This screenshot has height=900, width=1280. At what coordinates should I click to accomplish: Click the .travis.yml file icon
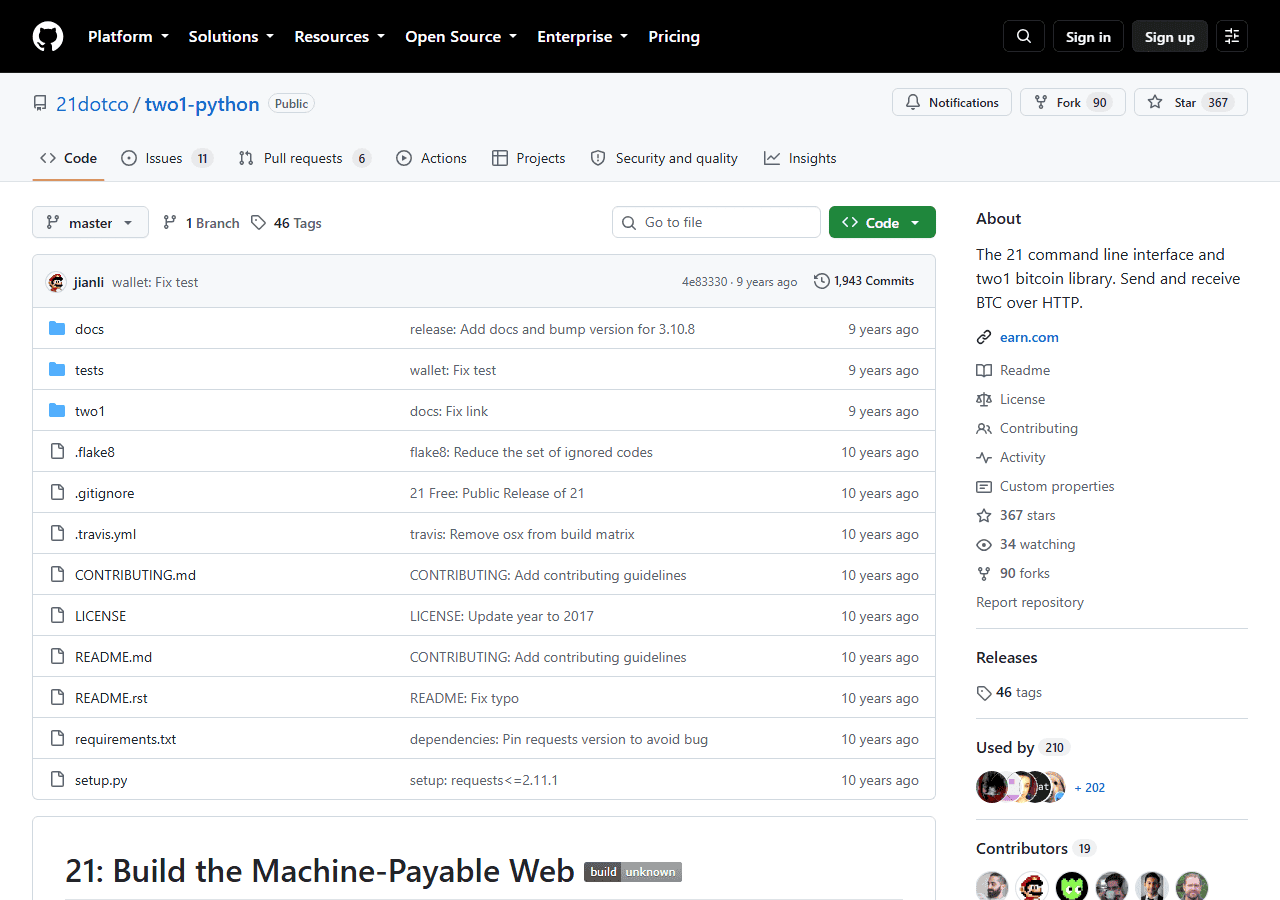click(x=57, y=534)
